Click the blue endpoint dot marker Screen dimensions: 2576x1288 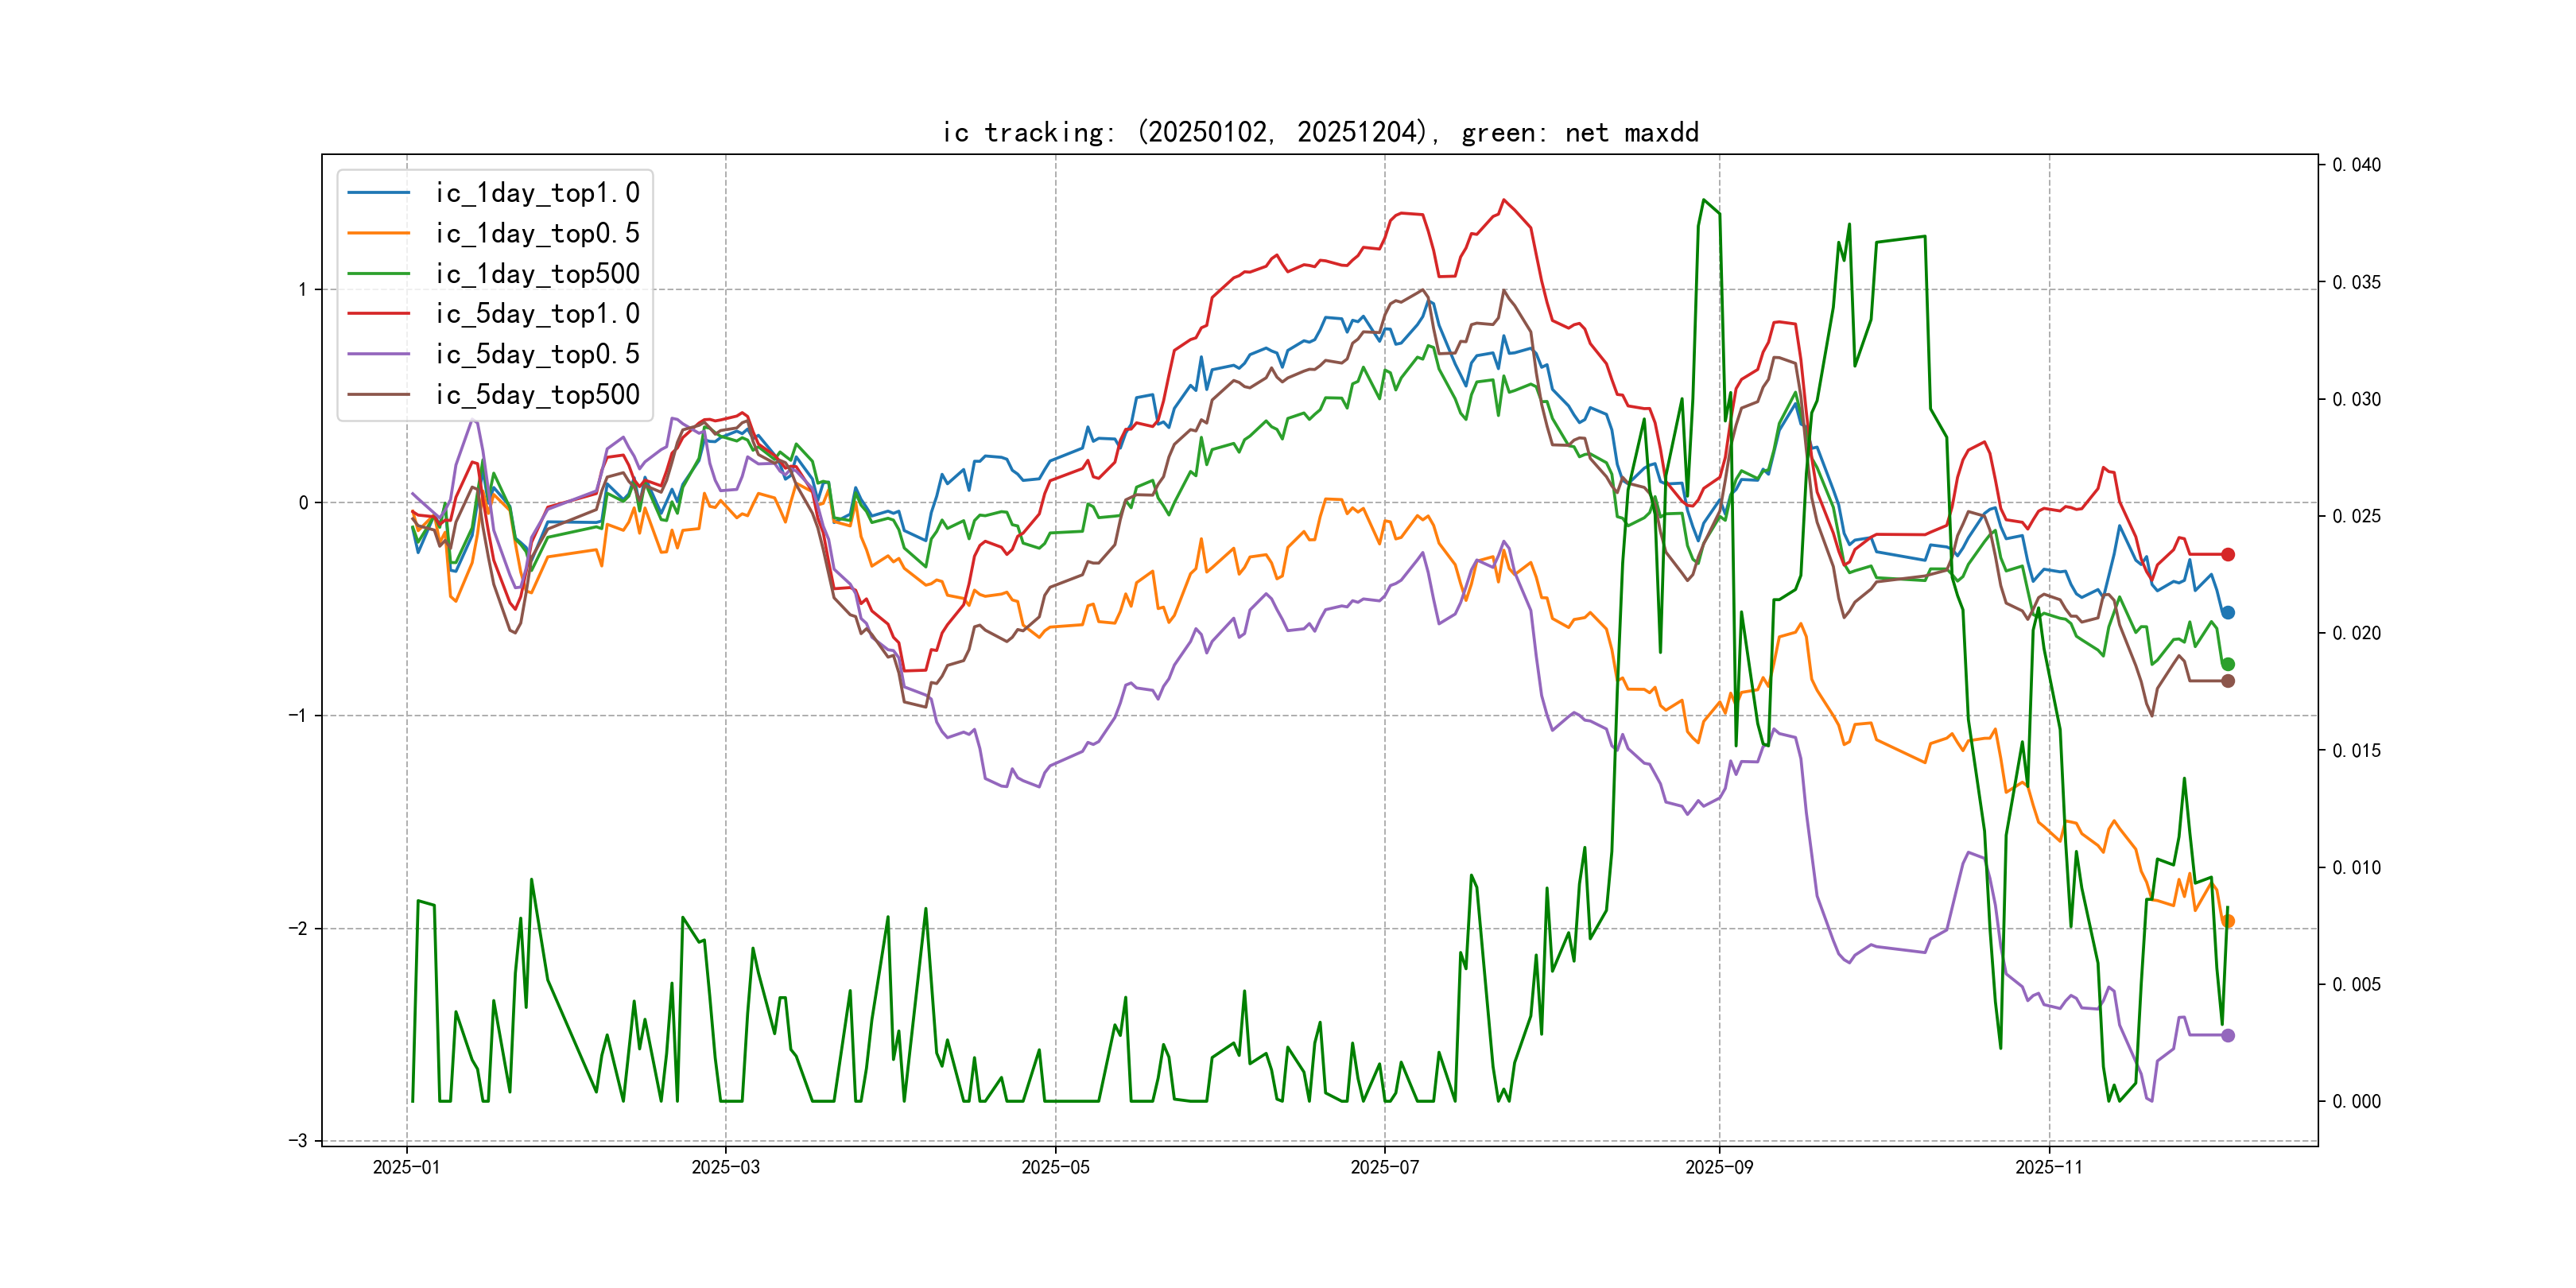(2228, 613)
